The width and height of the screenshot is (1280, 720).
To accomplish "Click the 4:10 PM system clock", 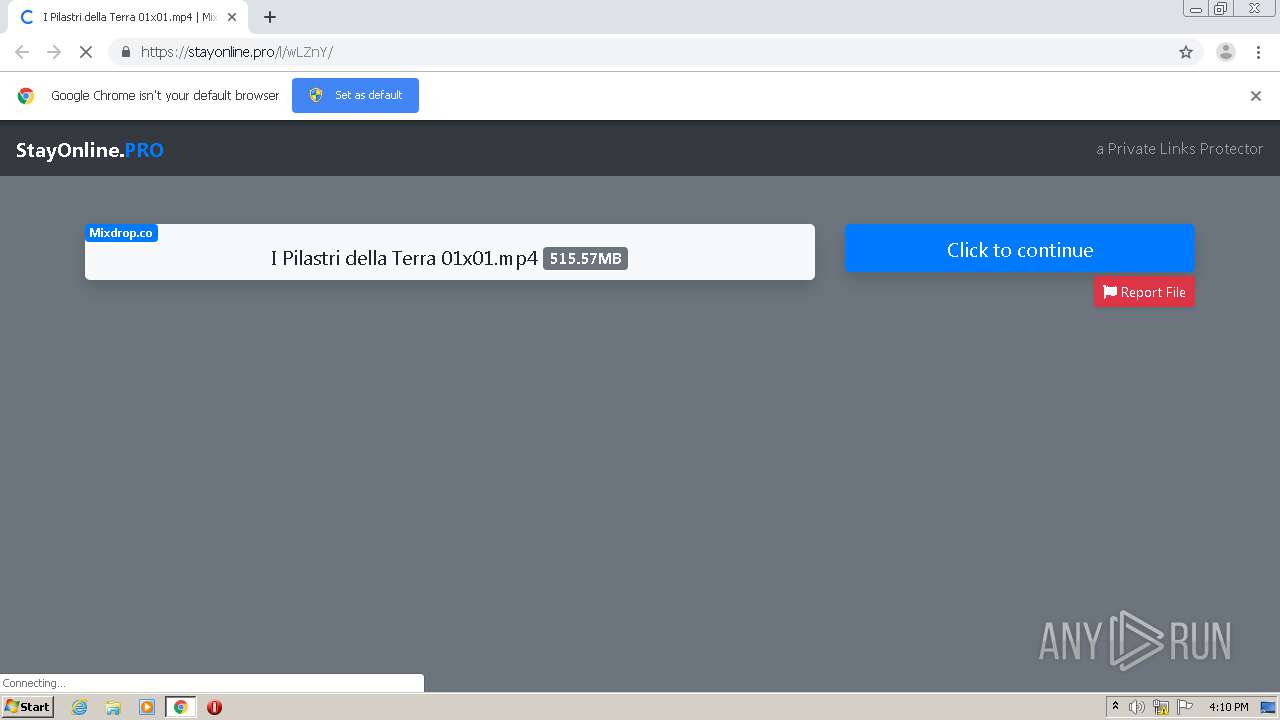I will (1228, 707).
